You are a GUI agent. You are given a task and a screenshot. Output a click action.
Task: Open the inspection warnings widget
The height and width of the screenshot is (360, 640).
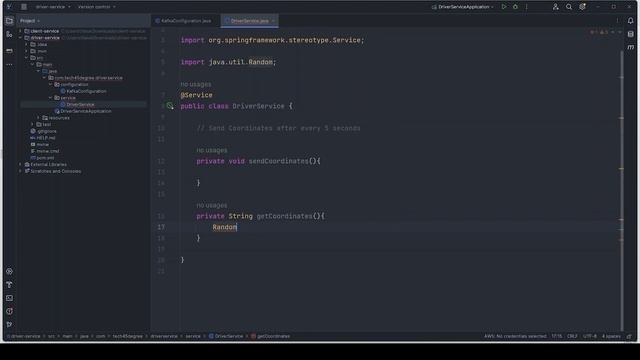(600, 32)
